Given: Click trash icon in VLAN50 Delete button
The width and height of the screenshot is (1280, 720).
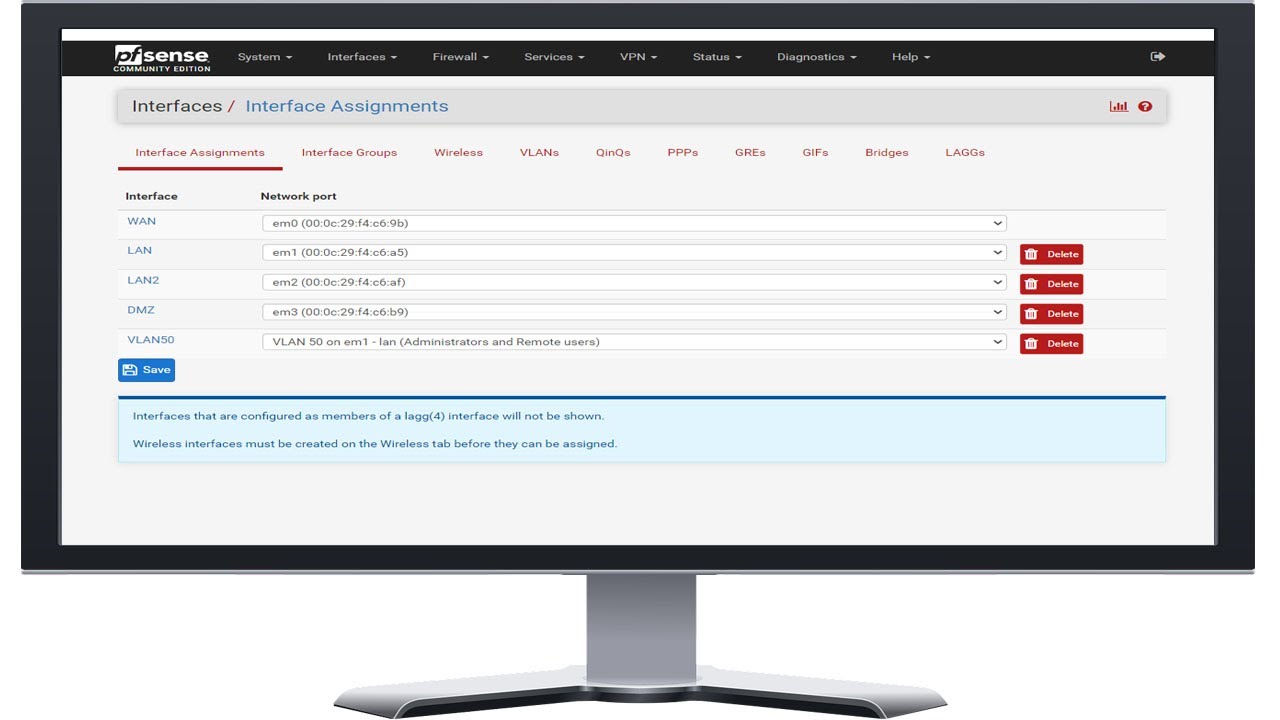Looking at the screenshot, I should (1032, 344).
